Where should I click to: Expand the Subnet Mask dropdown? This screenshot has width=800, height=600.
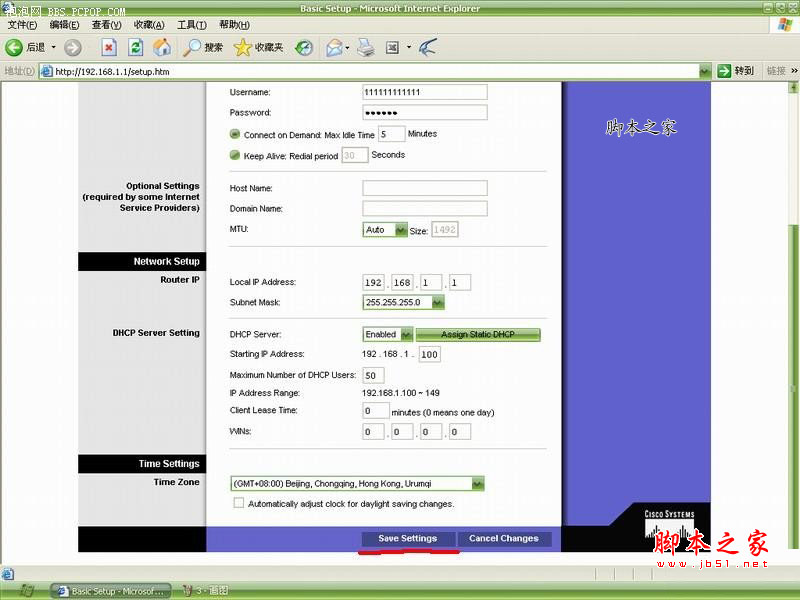click(403, 302)
